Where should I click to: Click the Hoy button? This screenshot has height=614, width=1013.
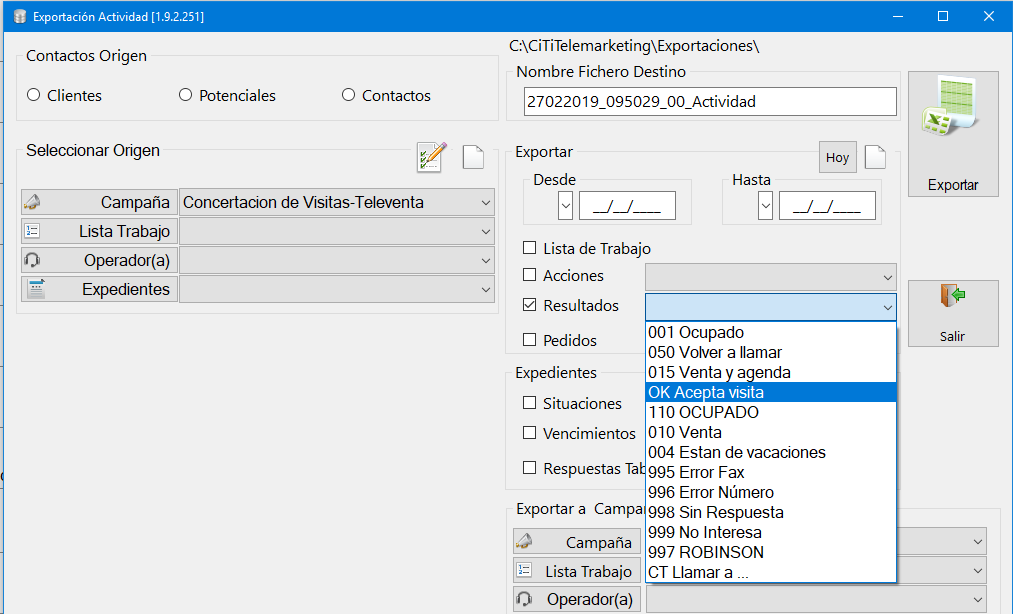click(837, 157)
